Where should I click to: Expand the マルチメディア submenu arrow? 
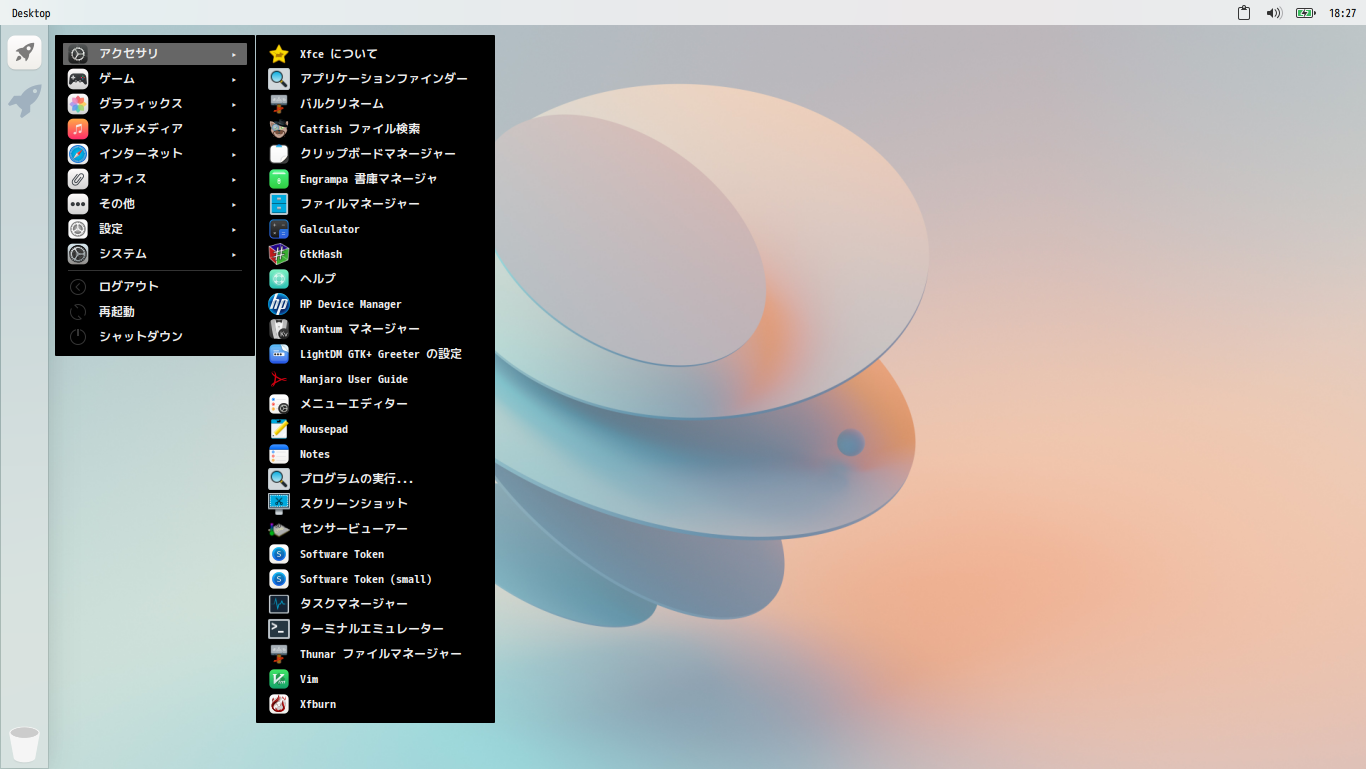point(234,129)
